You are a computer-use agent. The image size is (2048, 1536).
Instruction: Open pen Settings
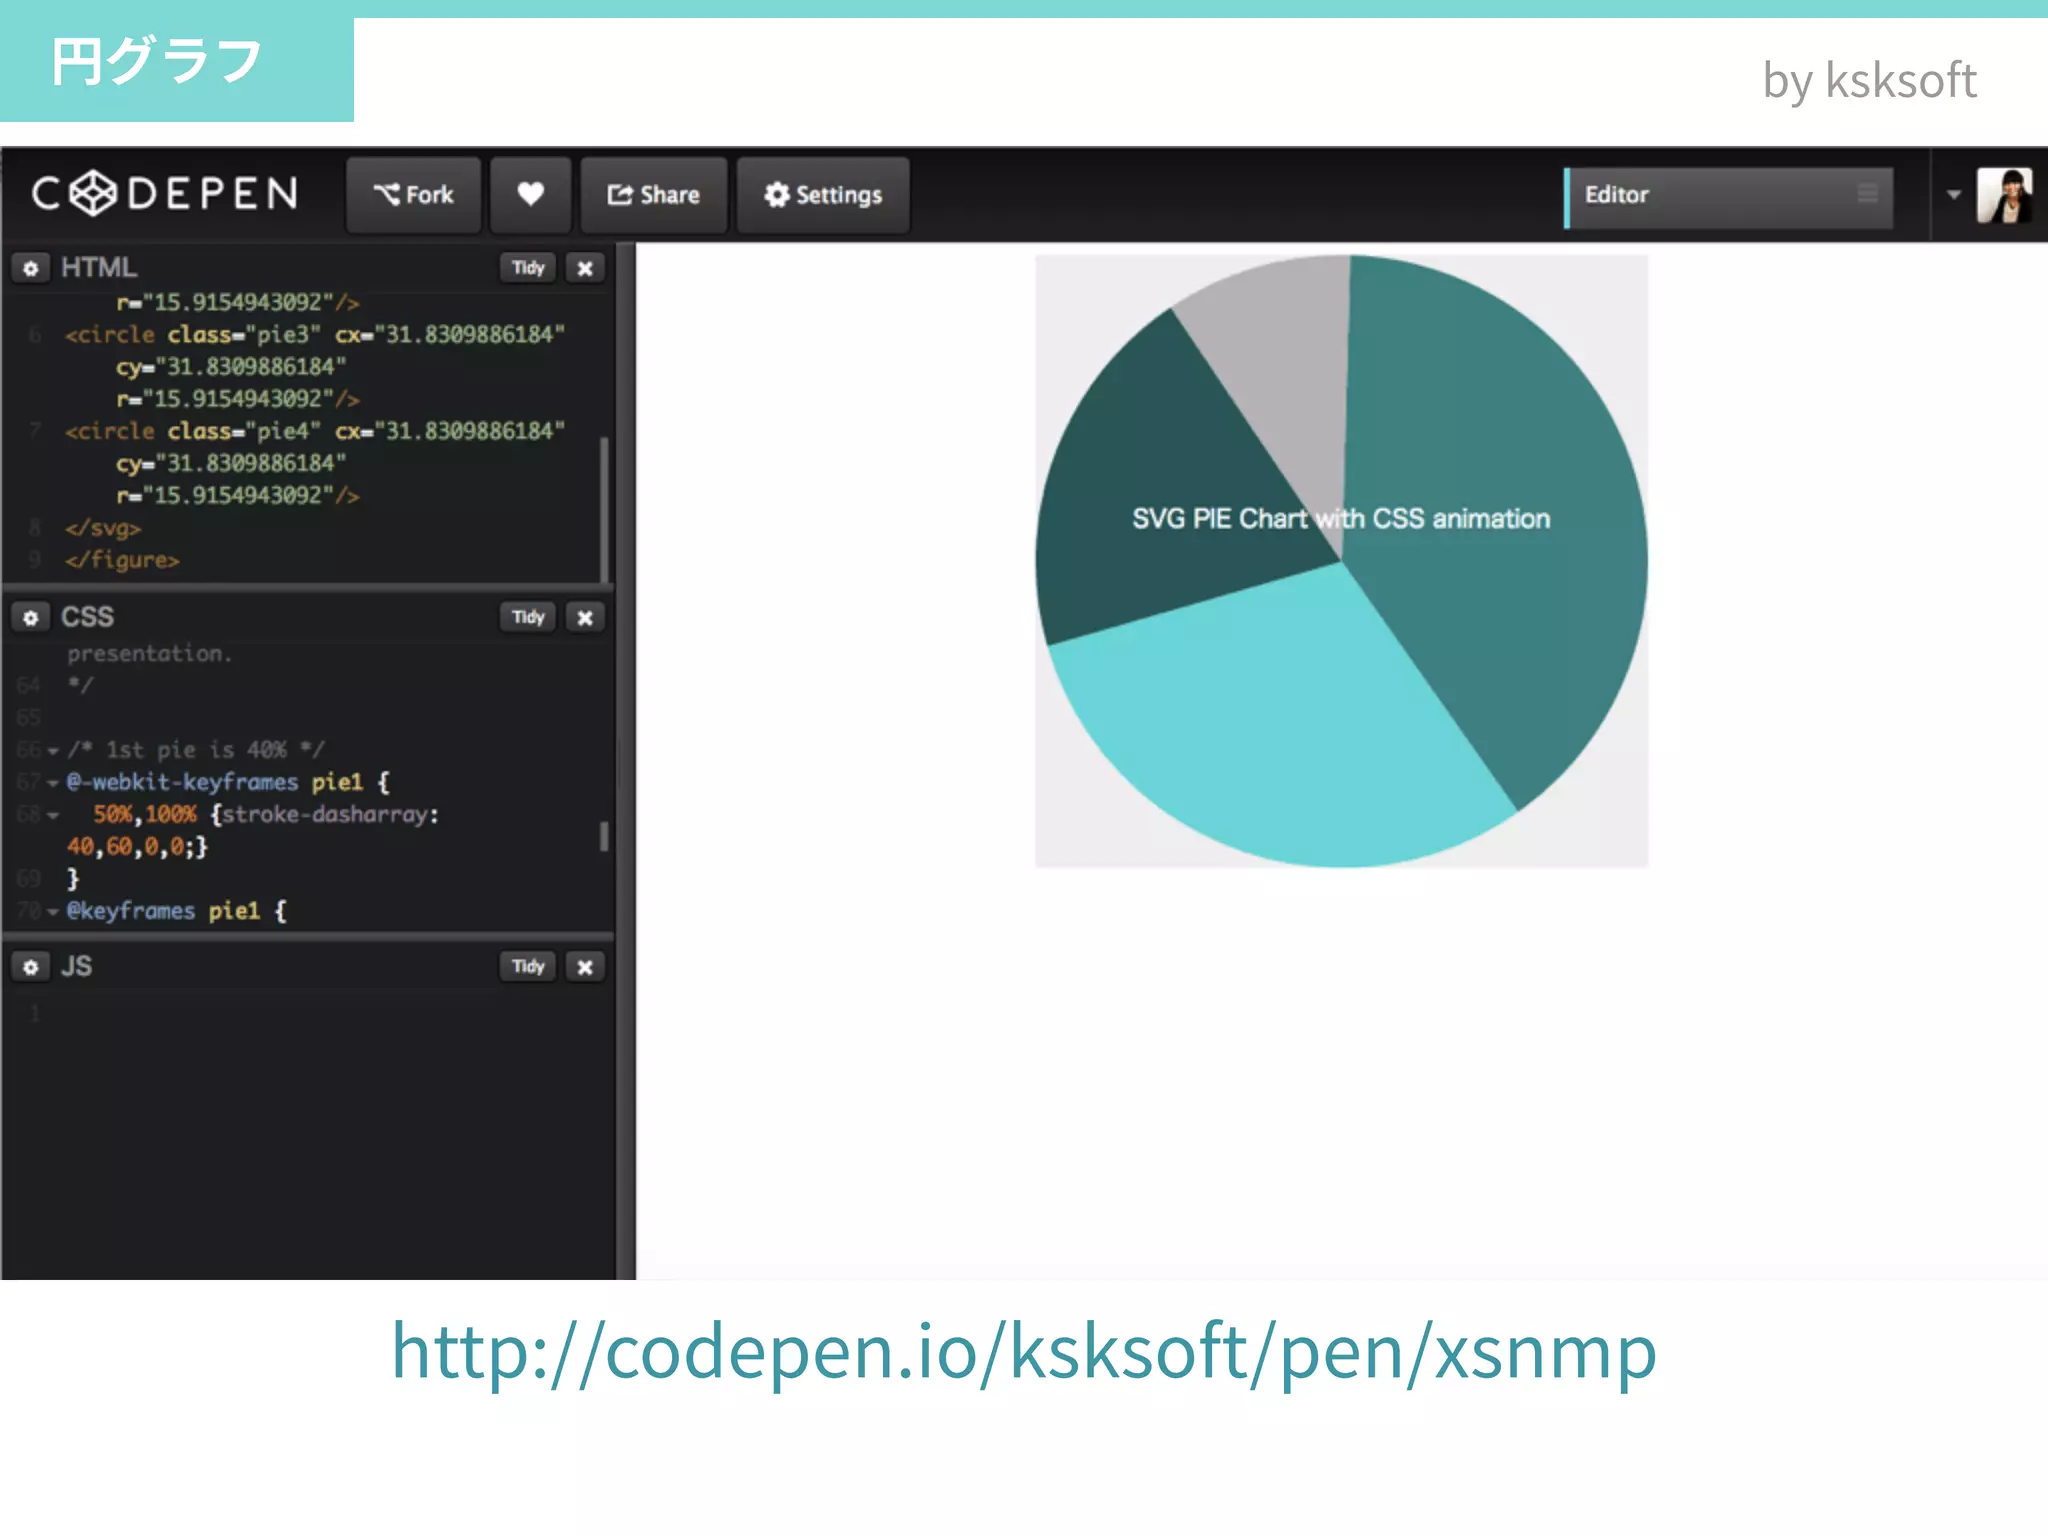pyautogui.click(x=822, y=194)
